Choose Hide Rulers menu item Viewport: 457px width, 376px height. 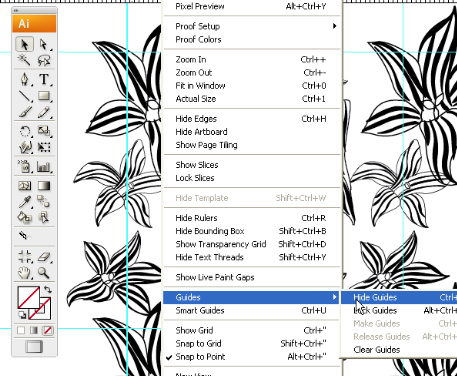(x=252, y=218)
